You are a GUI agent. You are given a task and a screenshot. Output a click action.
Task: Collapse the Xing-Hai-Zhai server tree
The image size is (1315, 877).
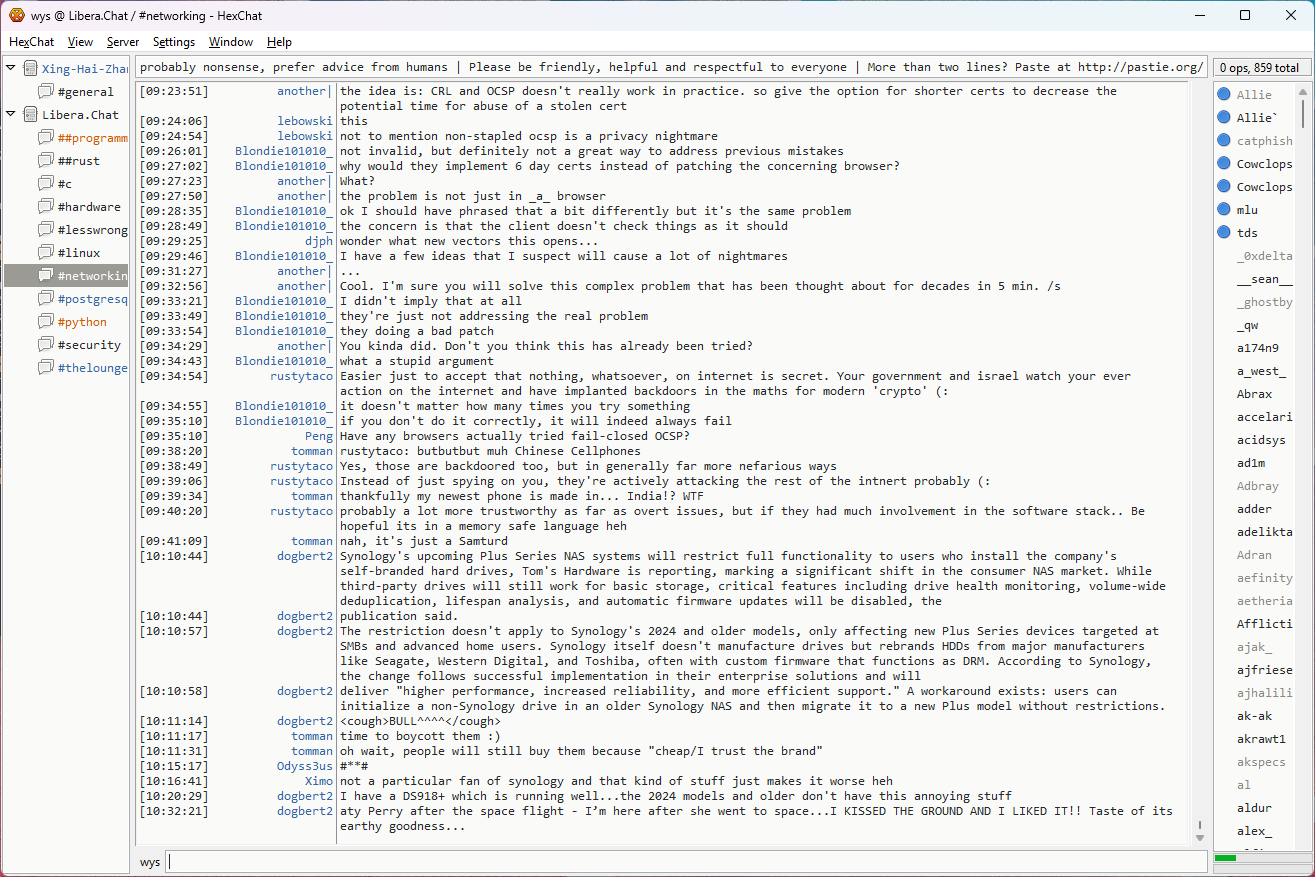[11, 68]
